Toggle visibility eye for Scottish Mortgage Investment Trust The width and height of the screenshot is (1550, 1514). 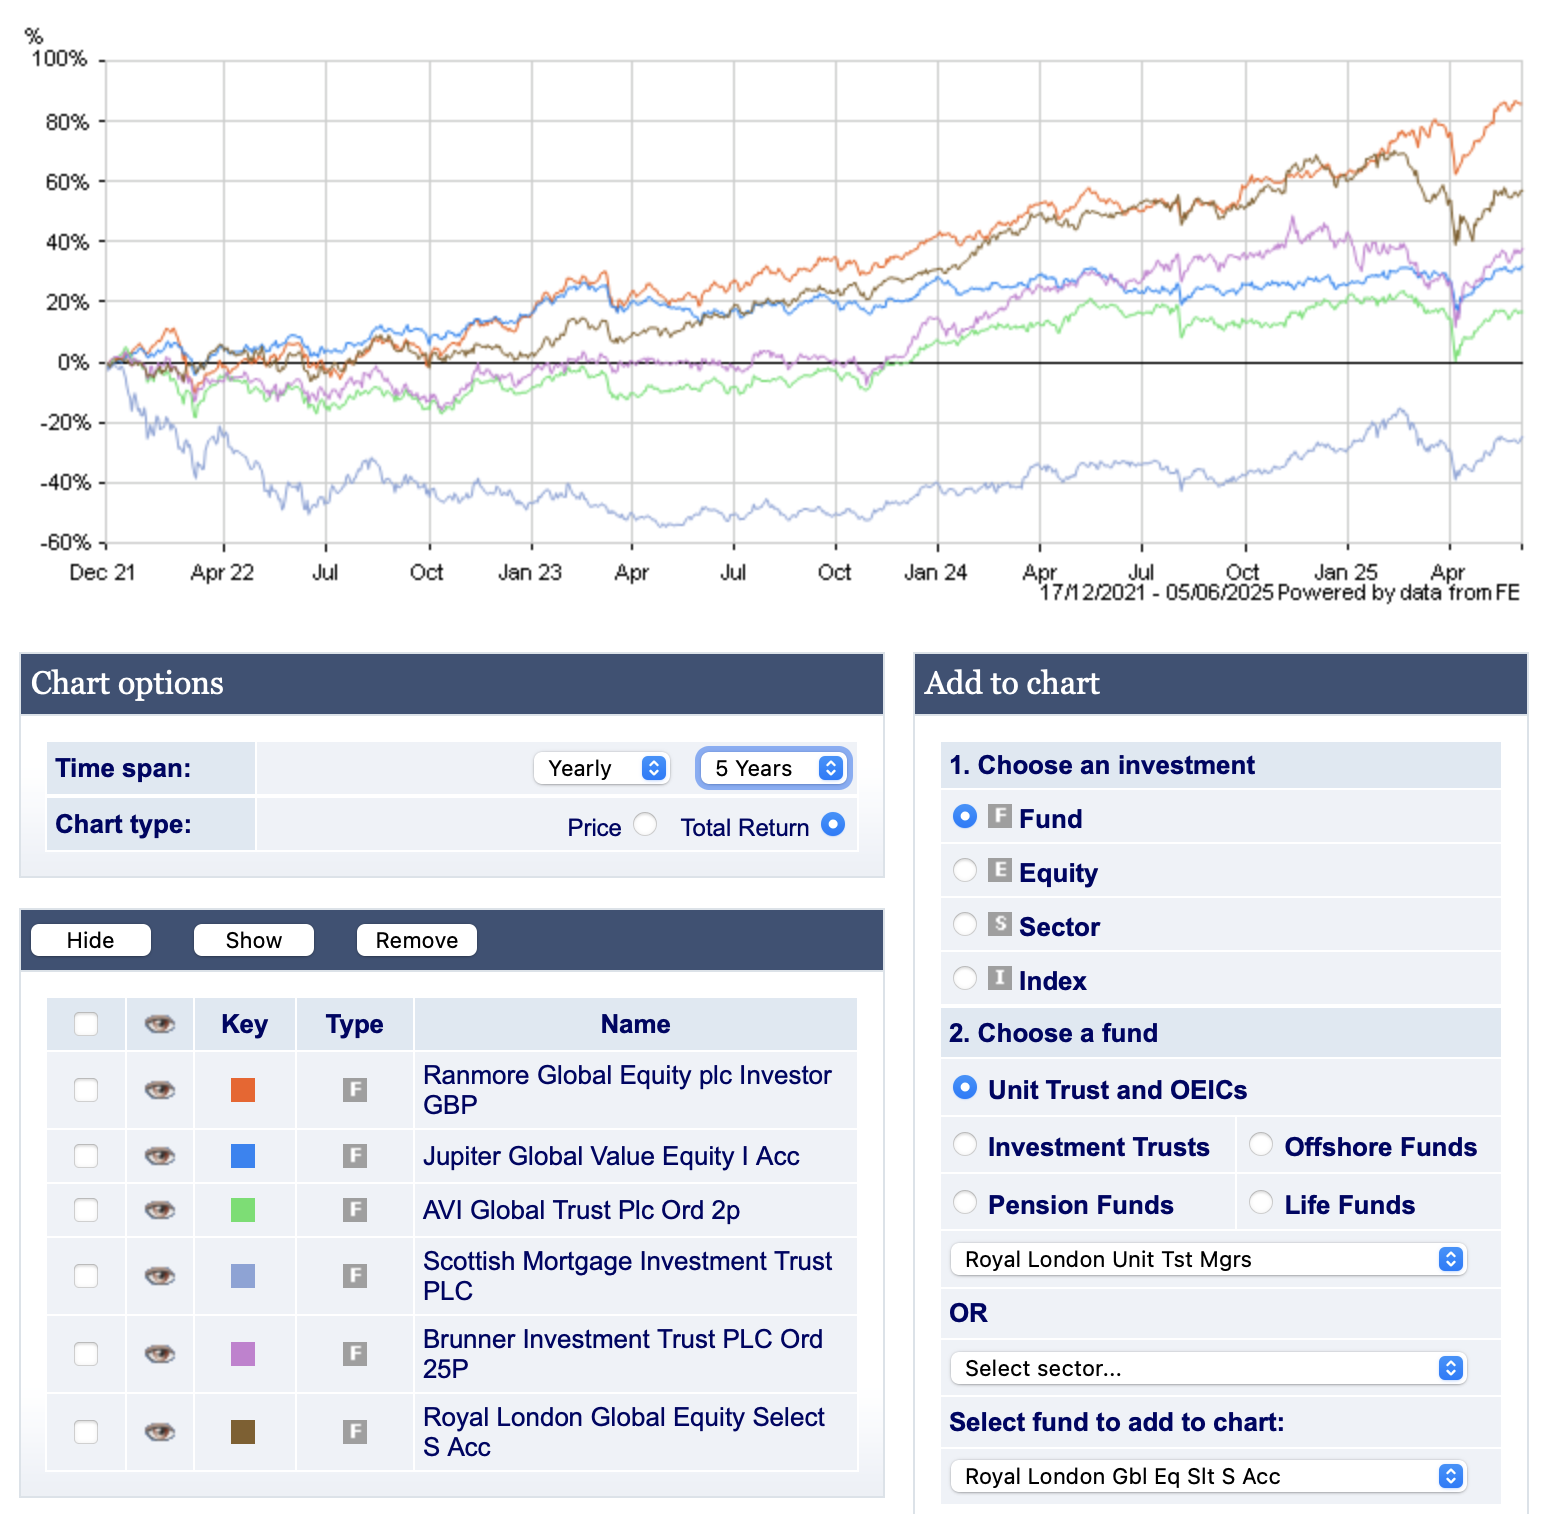point(160,1276)
